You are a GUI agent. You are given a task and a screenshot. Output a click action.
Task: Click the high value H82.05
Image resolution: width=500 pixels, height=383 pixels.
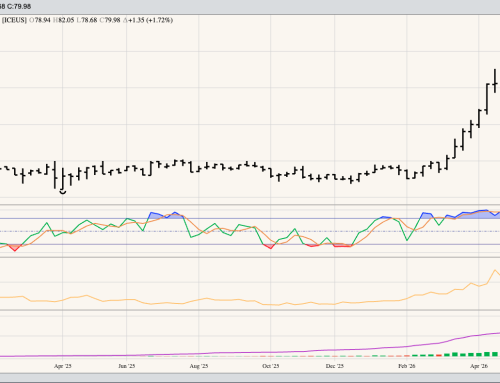pyautogui.click(x=63, y=20)
